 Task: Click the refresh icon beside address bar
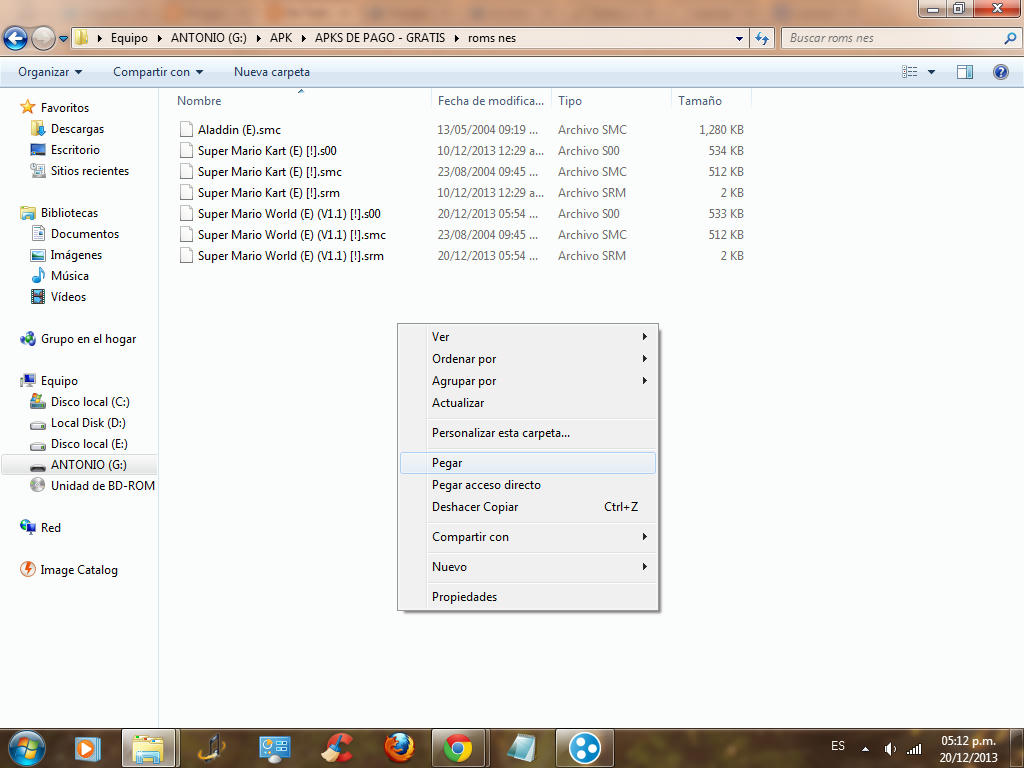pyautogui.click(x=763, y=39)
